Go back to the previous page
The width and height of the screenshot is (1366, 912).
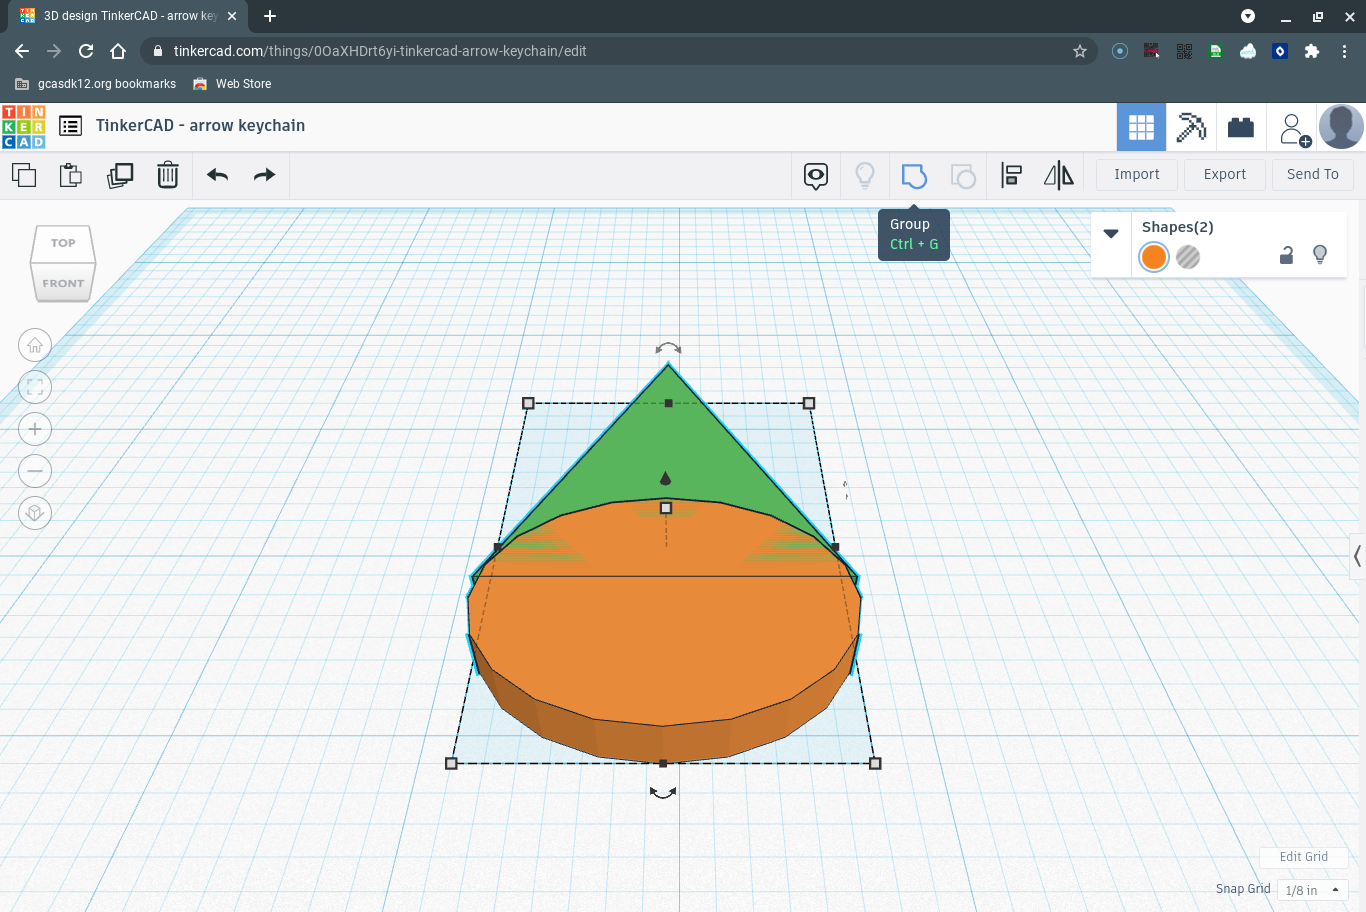(x=22, y=51)
